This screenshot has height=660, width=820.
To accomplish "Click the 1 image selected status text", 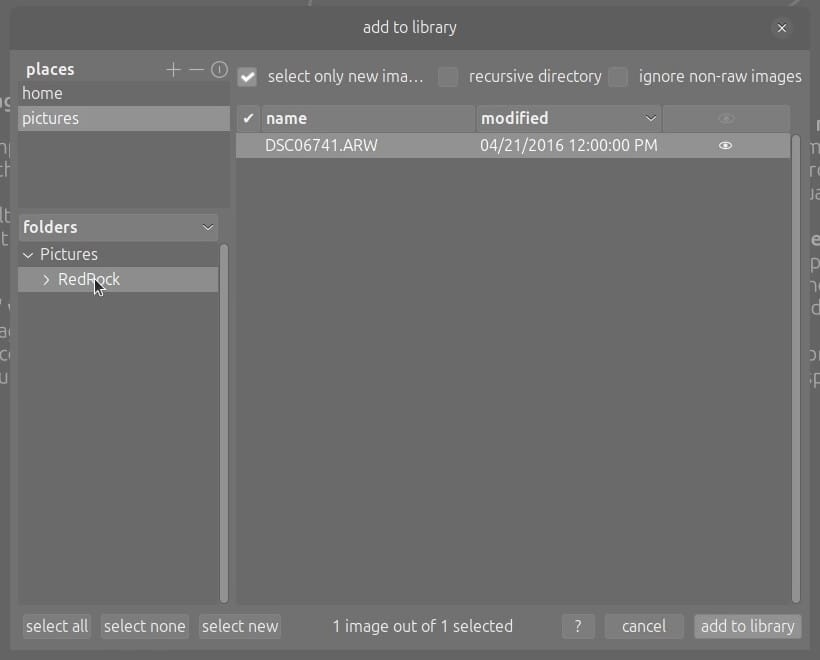I will [x=423, y=626].
